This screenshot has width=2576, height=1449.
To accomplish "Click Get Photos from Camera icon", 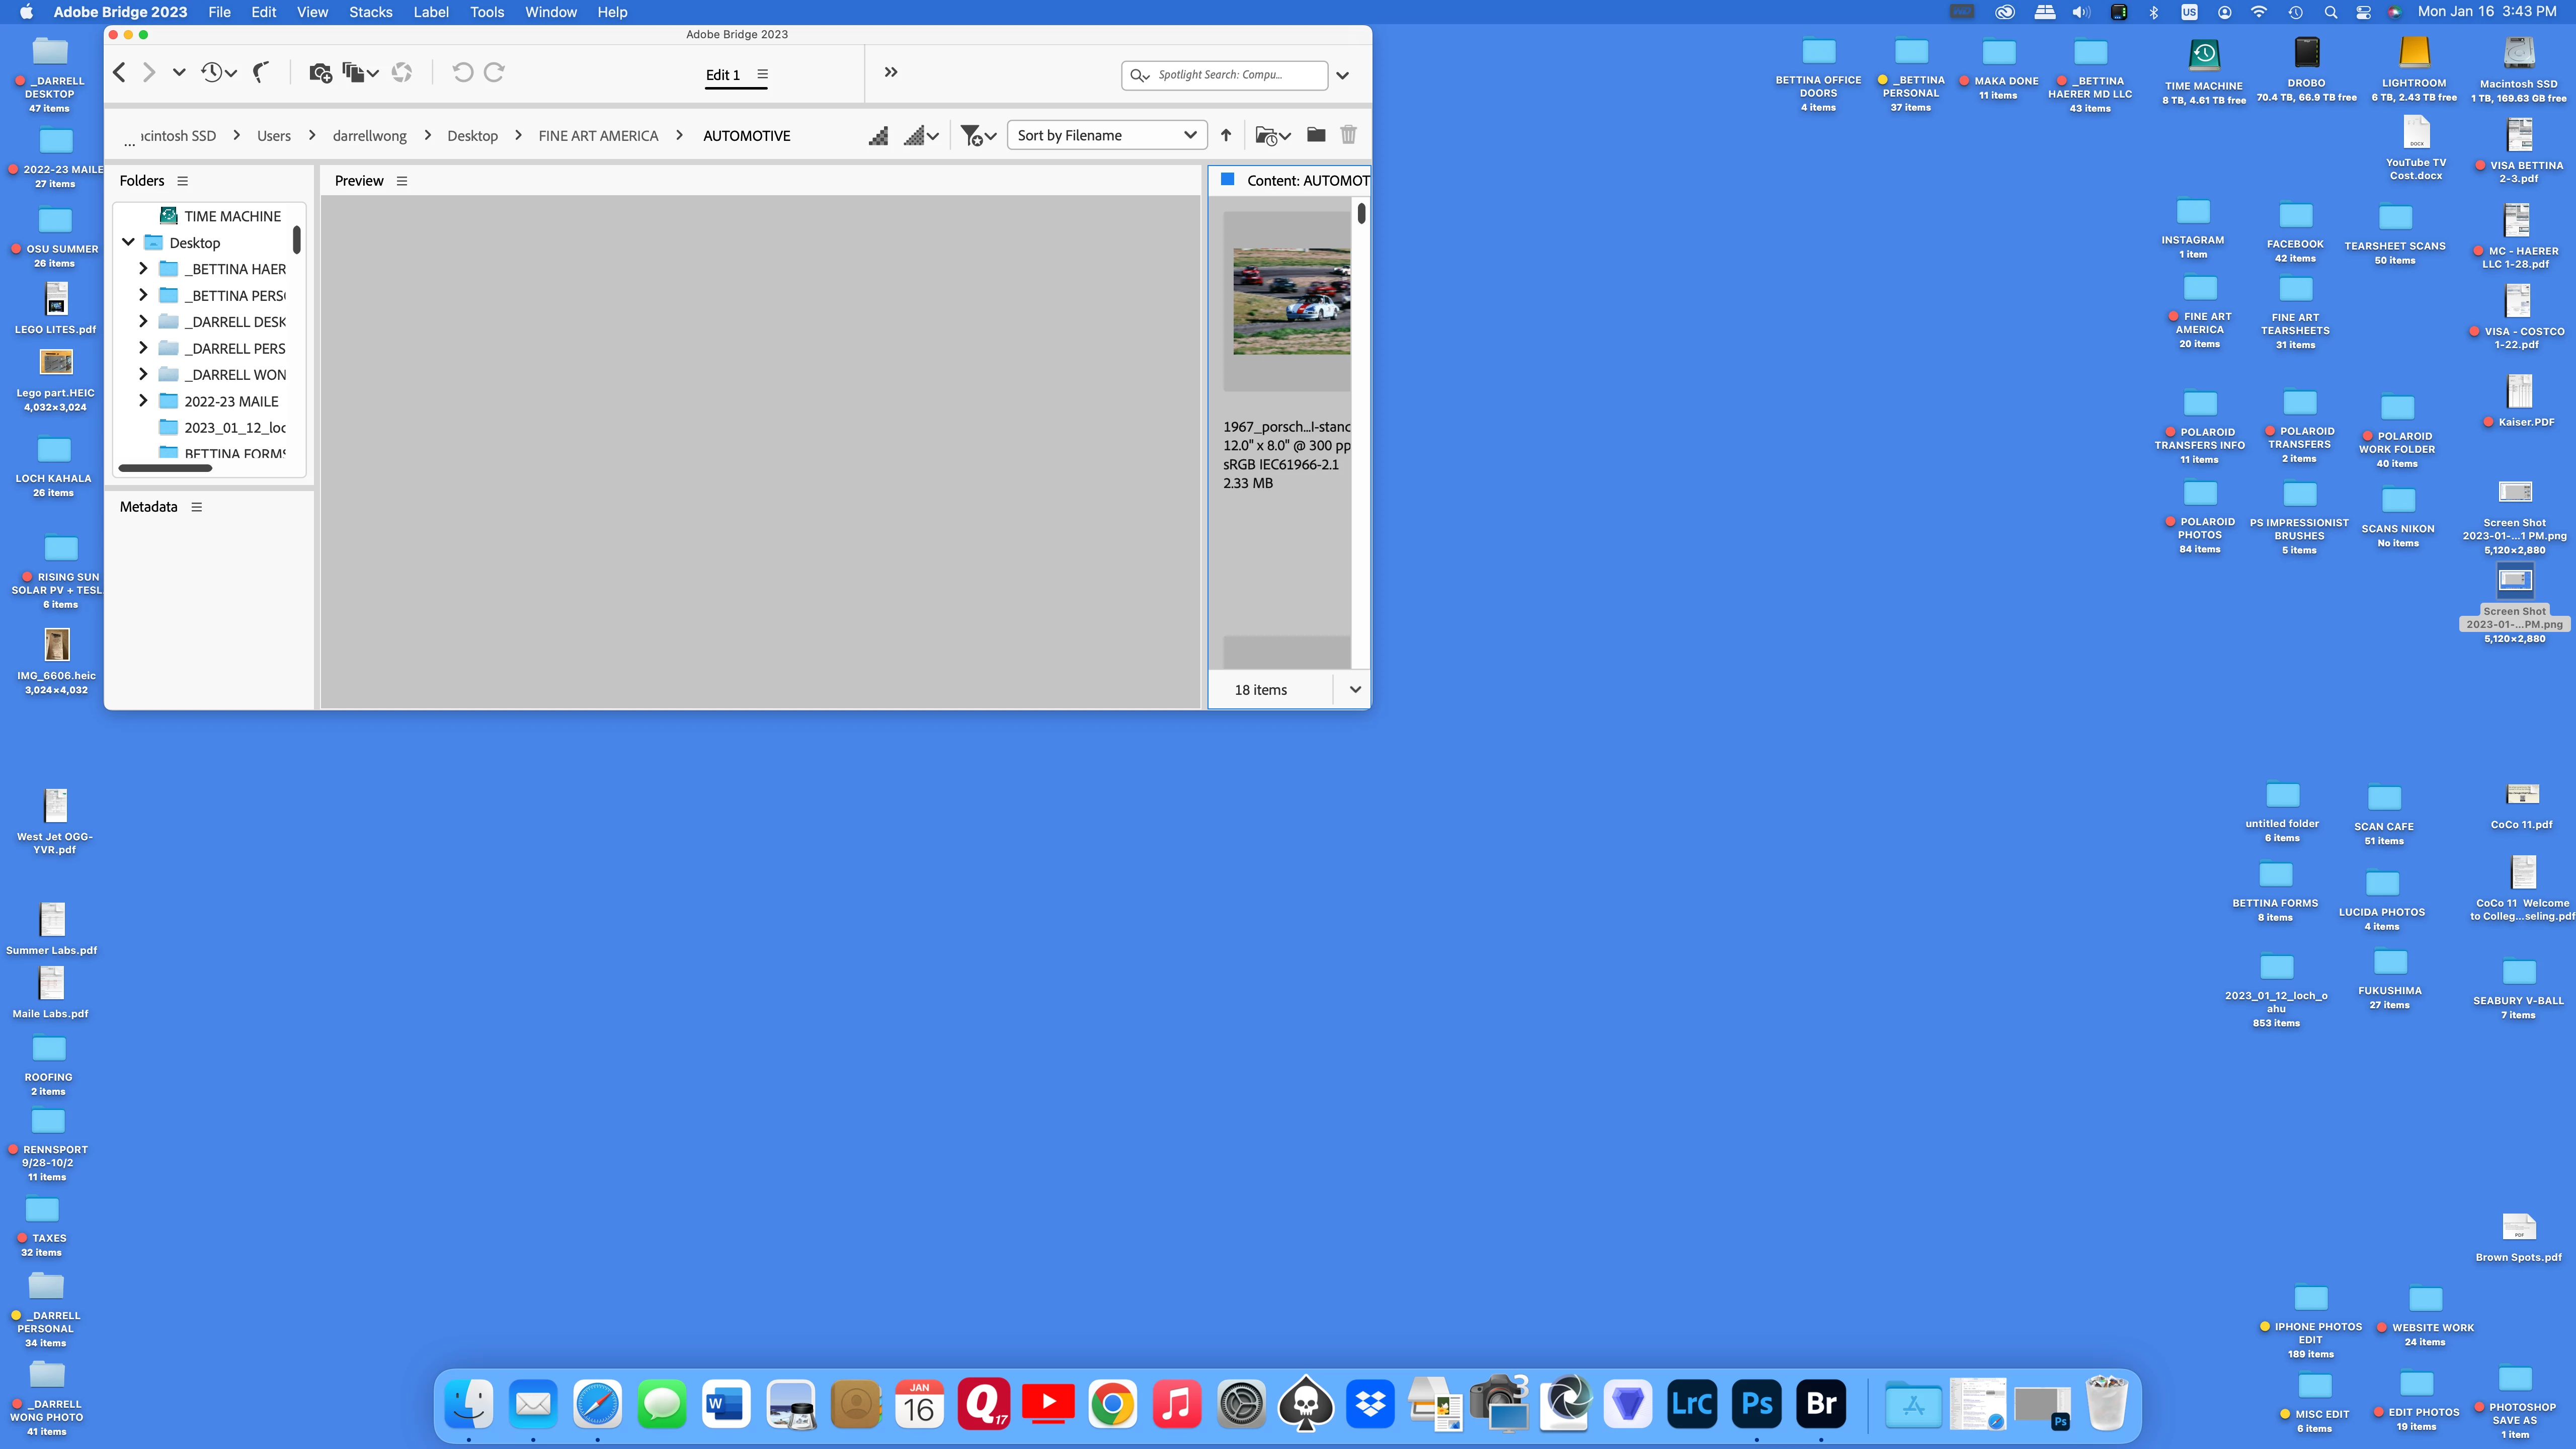I will point(320,73).
